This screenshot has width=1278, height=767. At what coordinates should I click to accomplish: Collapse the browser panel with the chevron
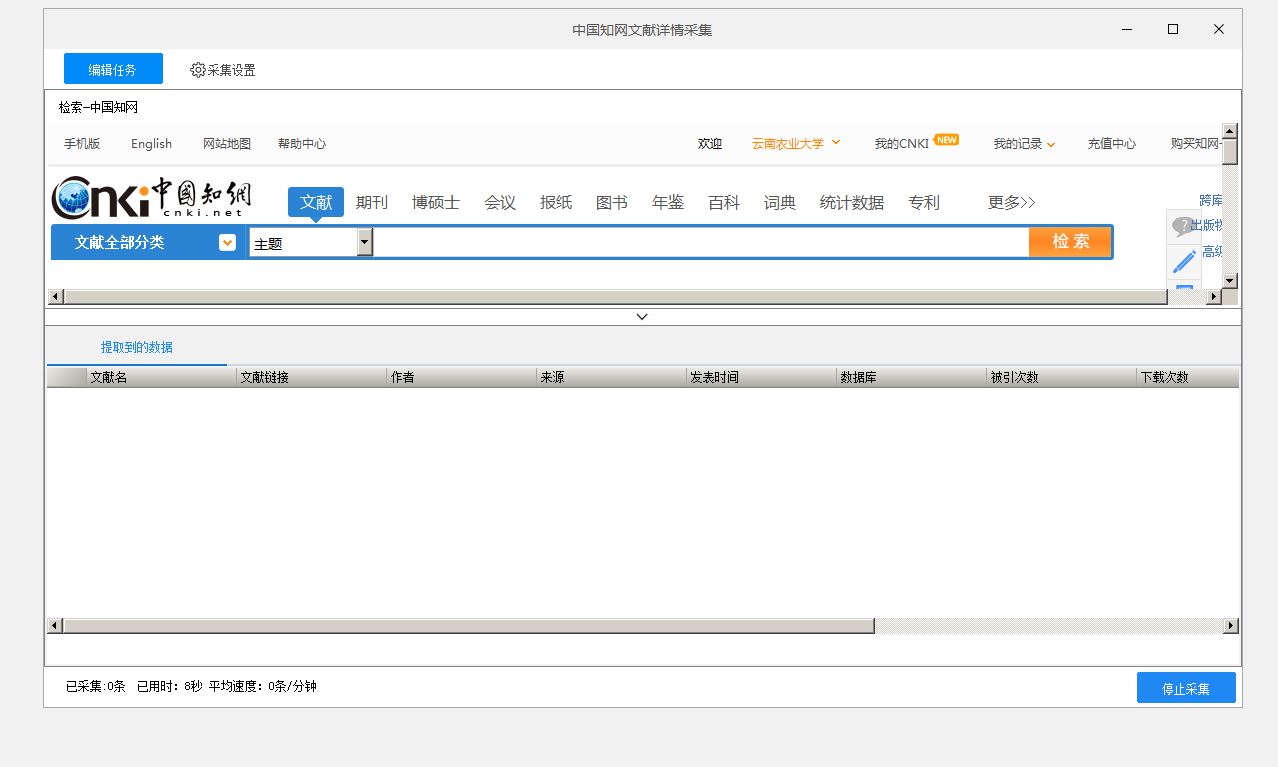pyautogui.click(x=642, y=317)
